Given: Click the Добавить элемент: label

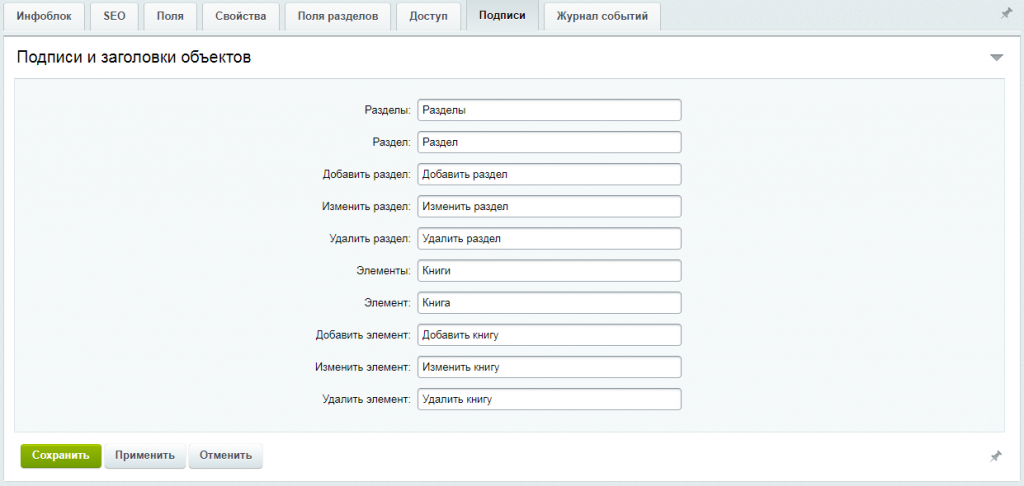Looking at the screenshot, I should [363, 335].
